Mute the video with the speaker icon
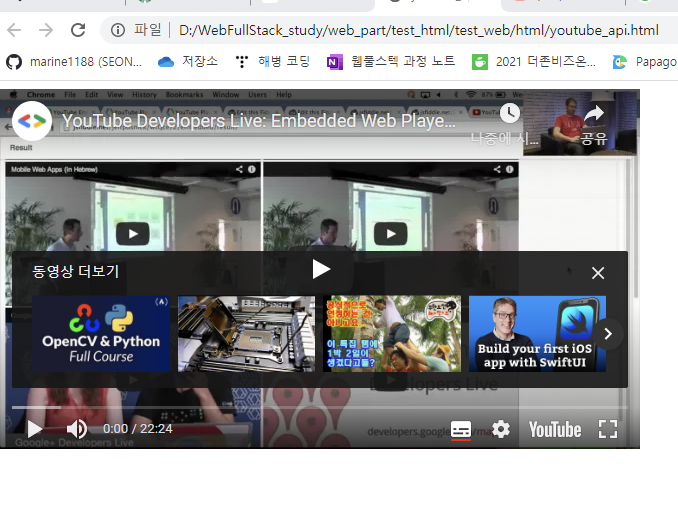This screenshot has width=678, height=522. (x=77, y=429)
